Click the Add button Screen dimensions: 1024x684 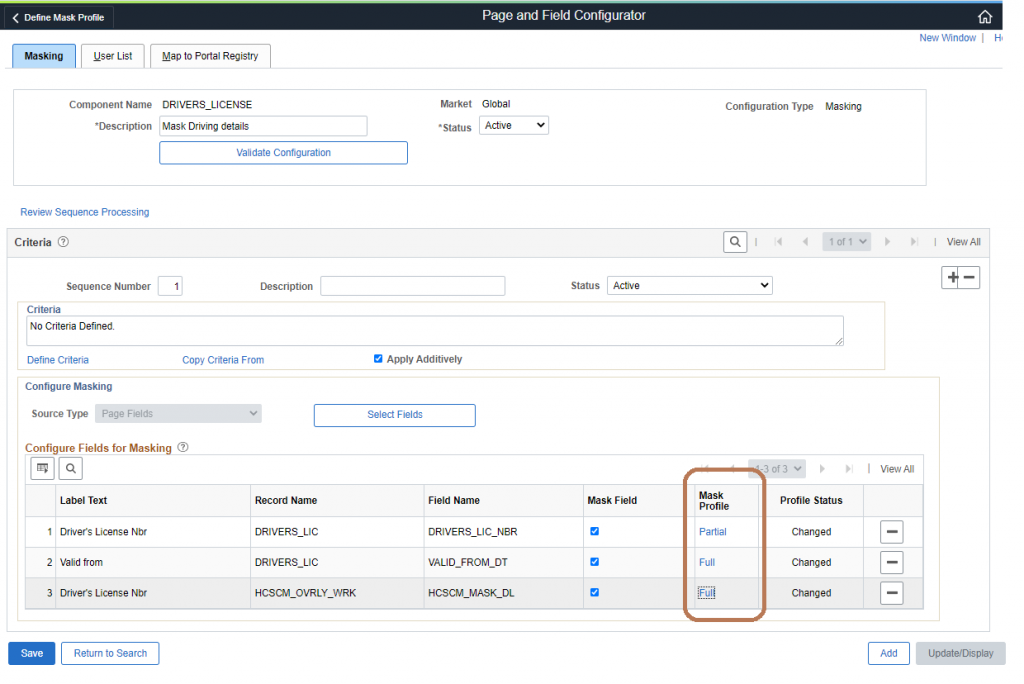coord(889,653)
